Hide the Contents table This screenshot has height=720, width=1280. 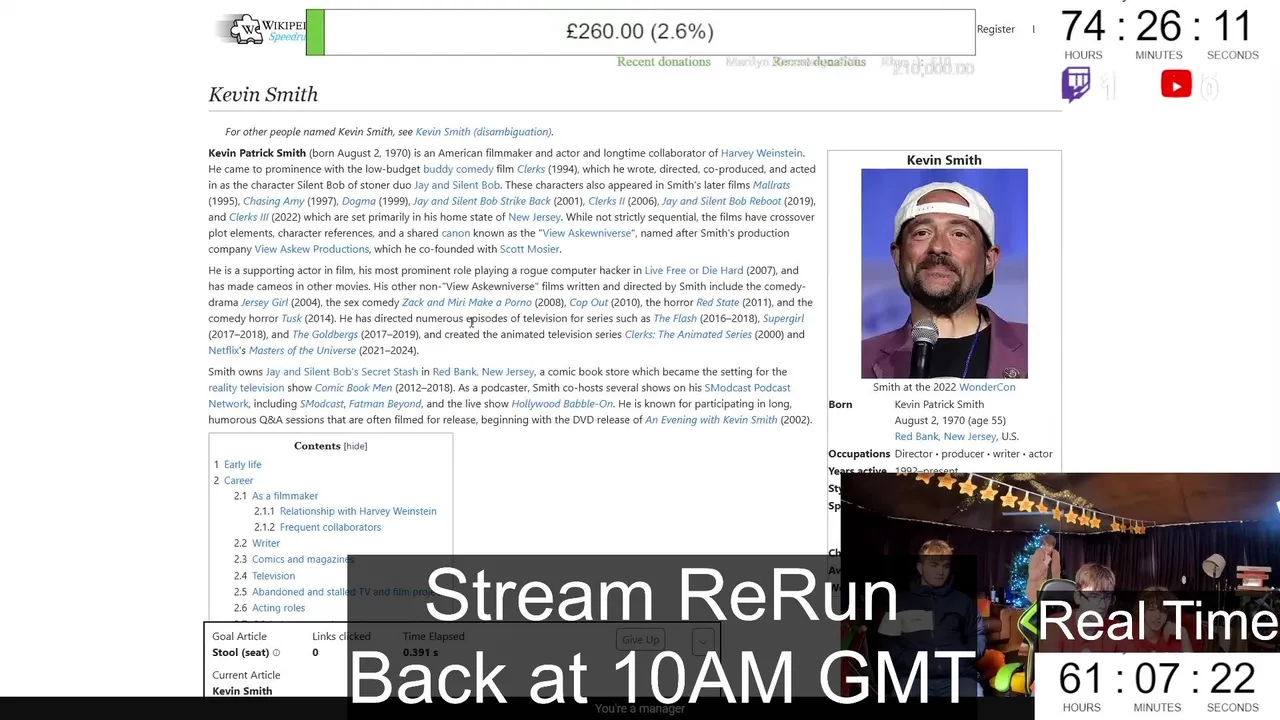coord(355,446)
